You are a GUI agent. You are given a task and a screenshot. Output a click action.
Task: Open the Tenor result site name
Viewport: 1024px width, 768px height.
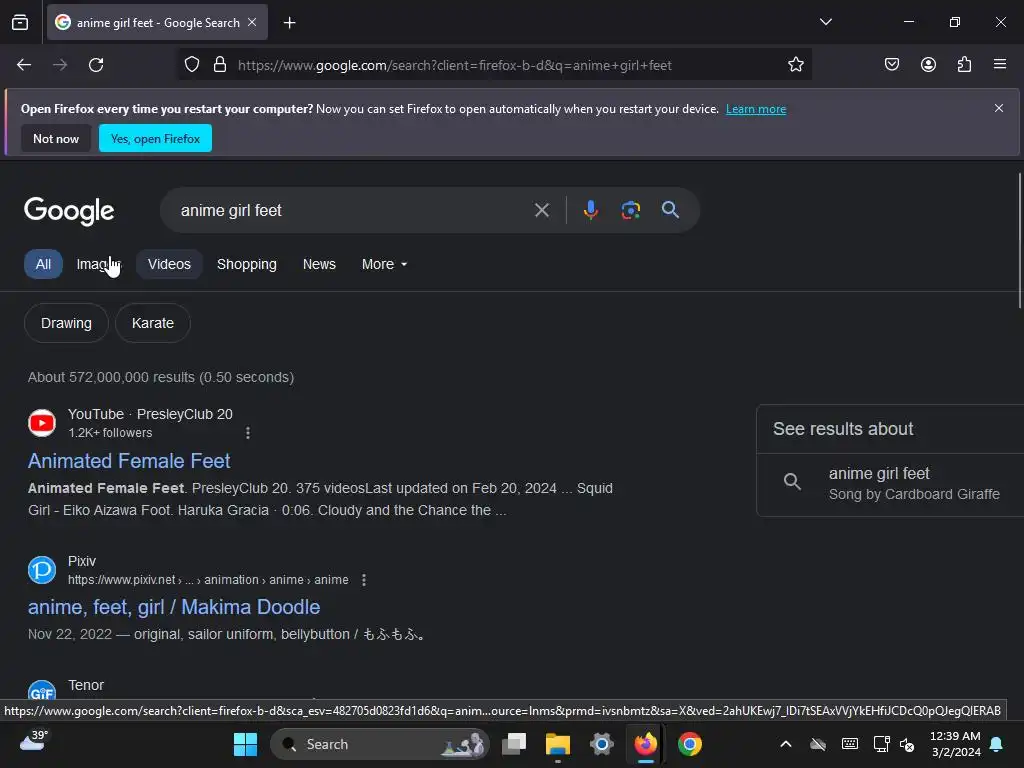coord(86,685)
